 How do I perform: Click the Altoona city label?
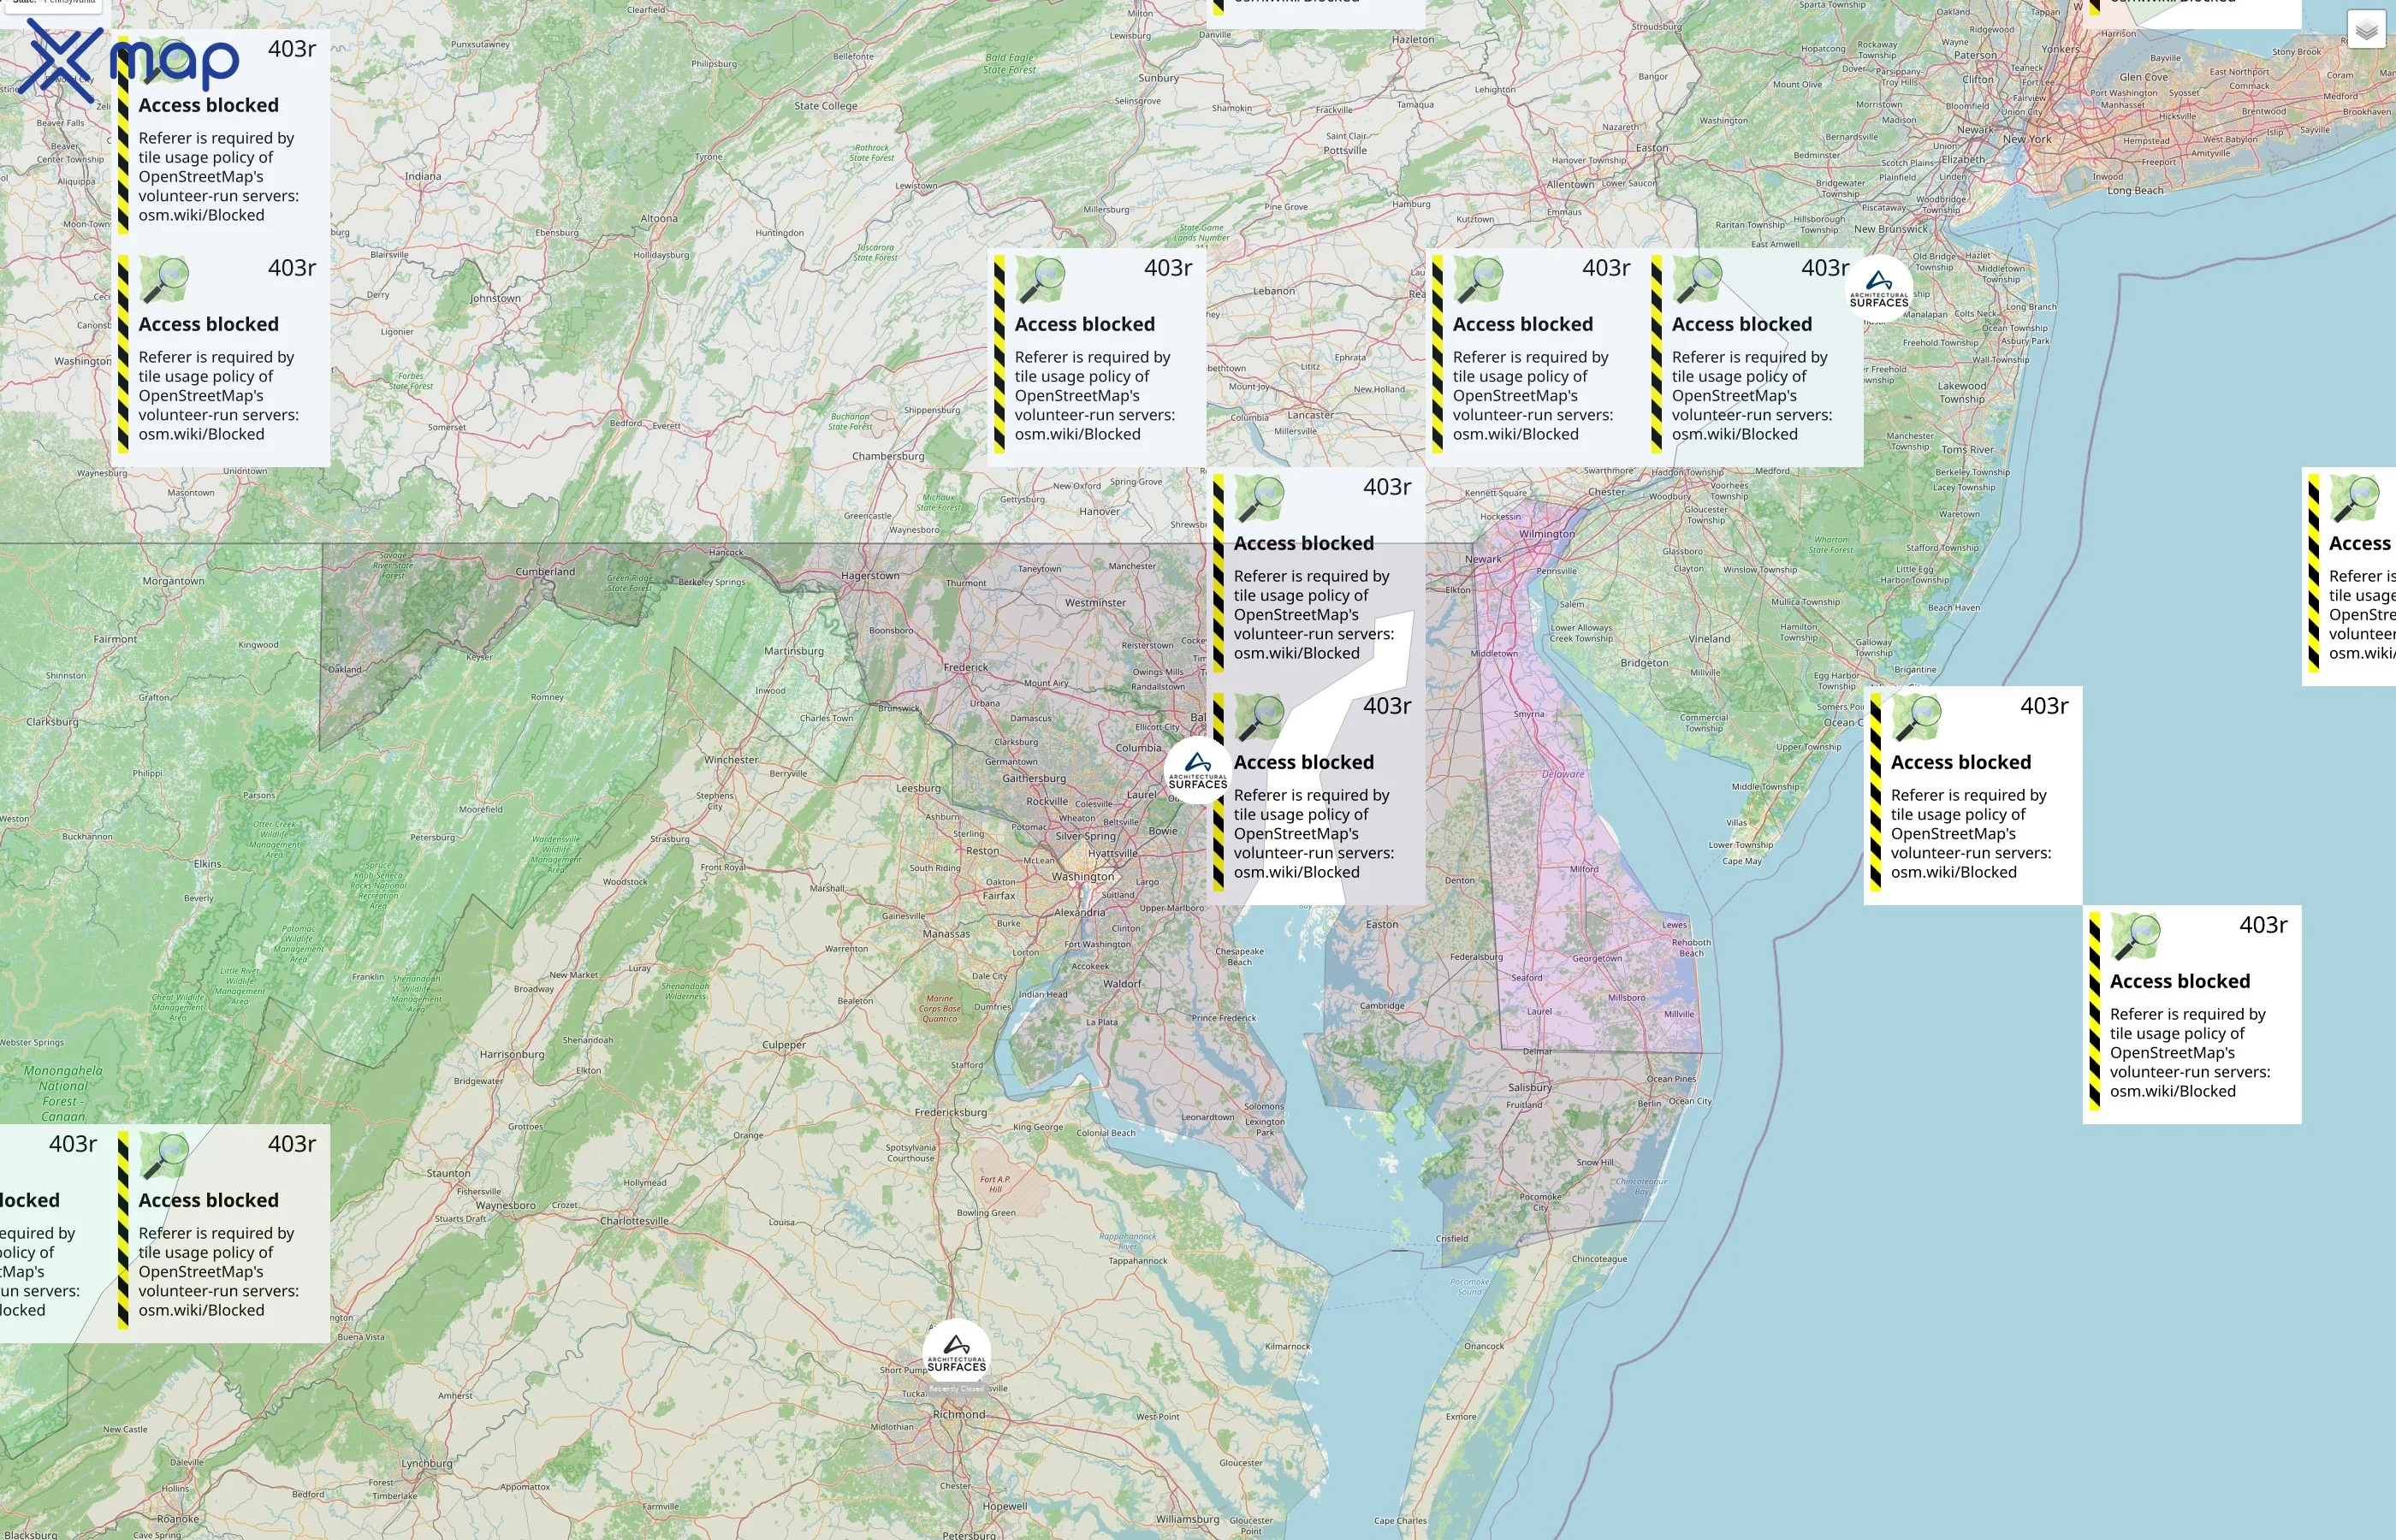[x=659, y=218]
